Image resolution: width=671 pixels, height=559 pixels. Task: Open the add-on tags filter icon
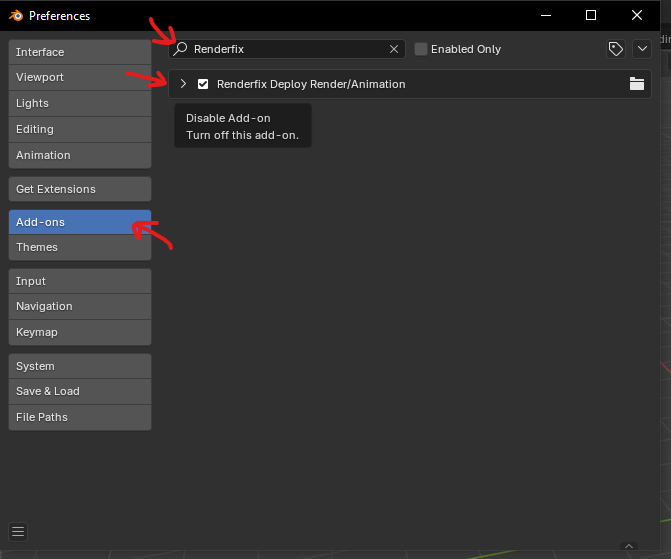pos(616,49)
